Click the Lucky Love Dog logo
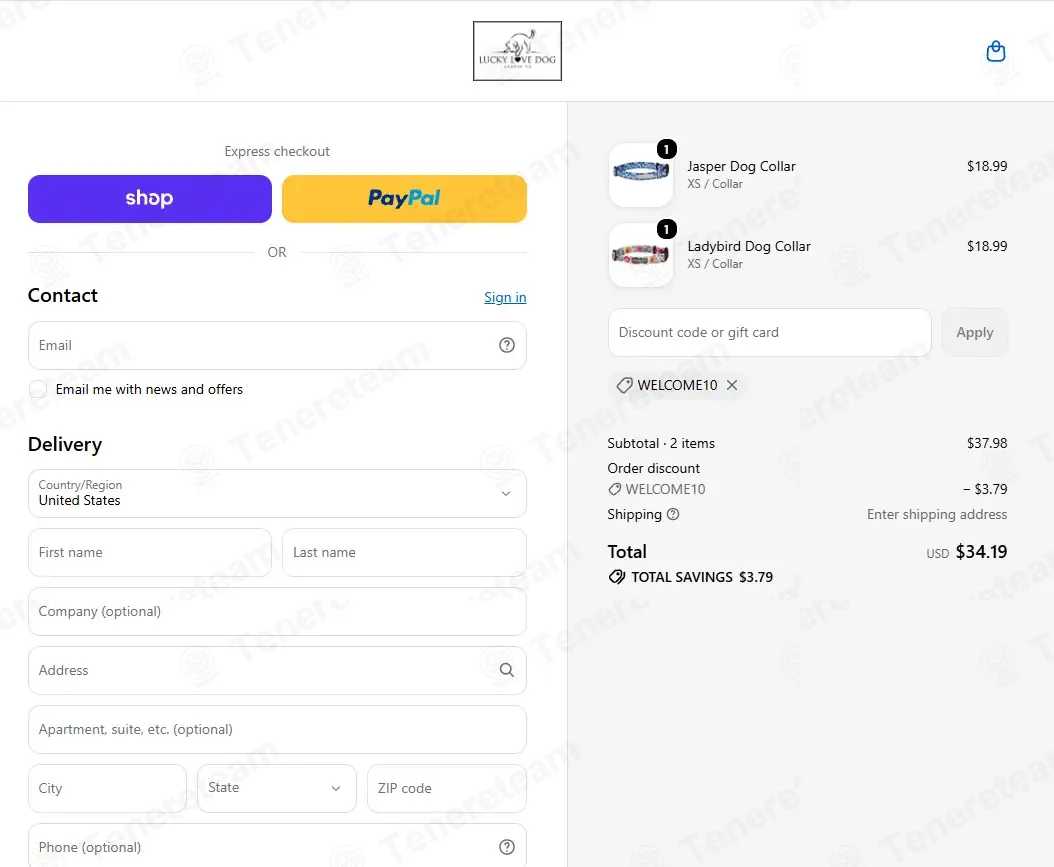 click(x=517, y=51)
